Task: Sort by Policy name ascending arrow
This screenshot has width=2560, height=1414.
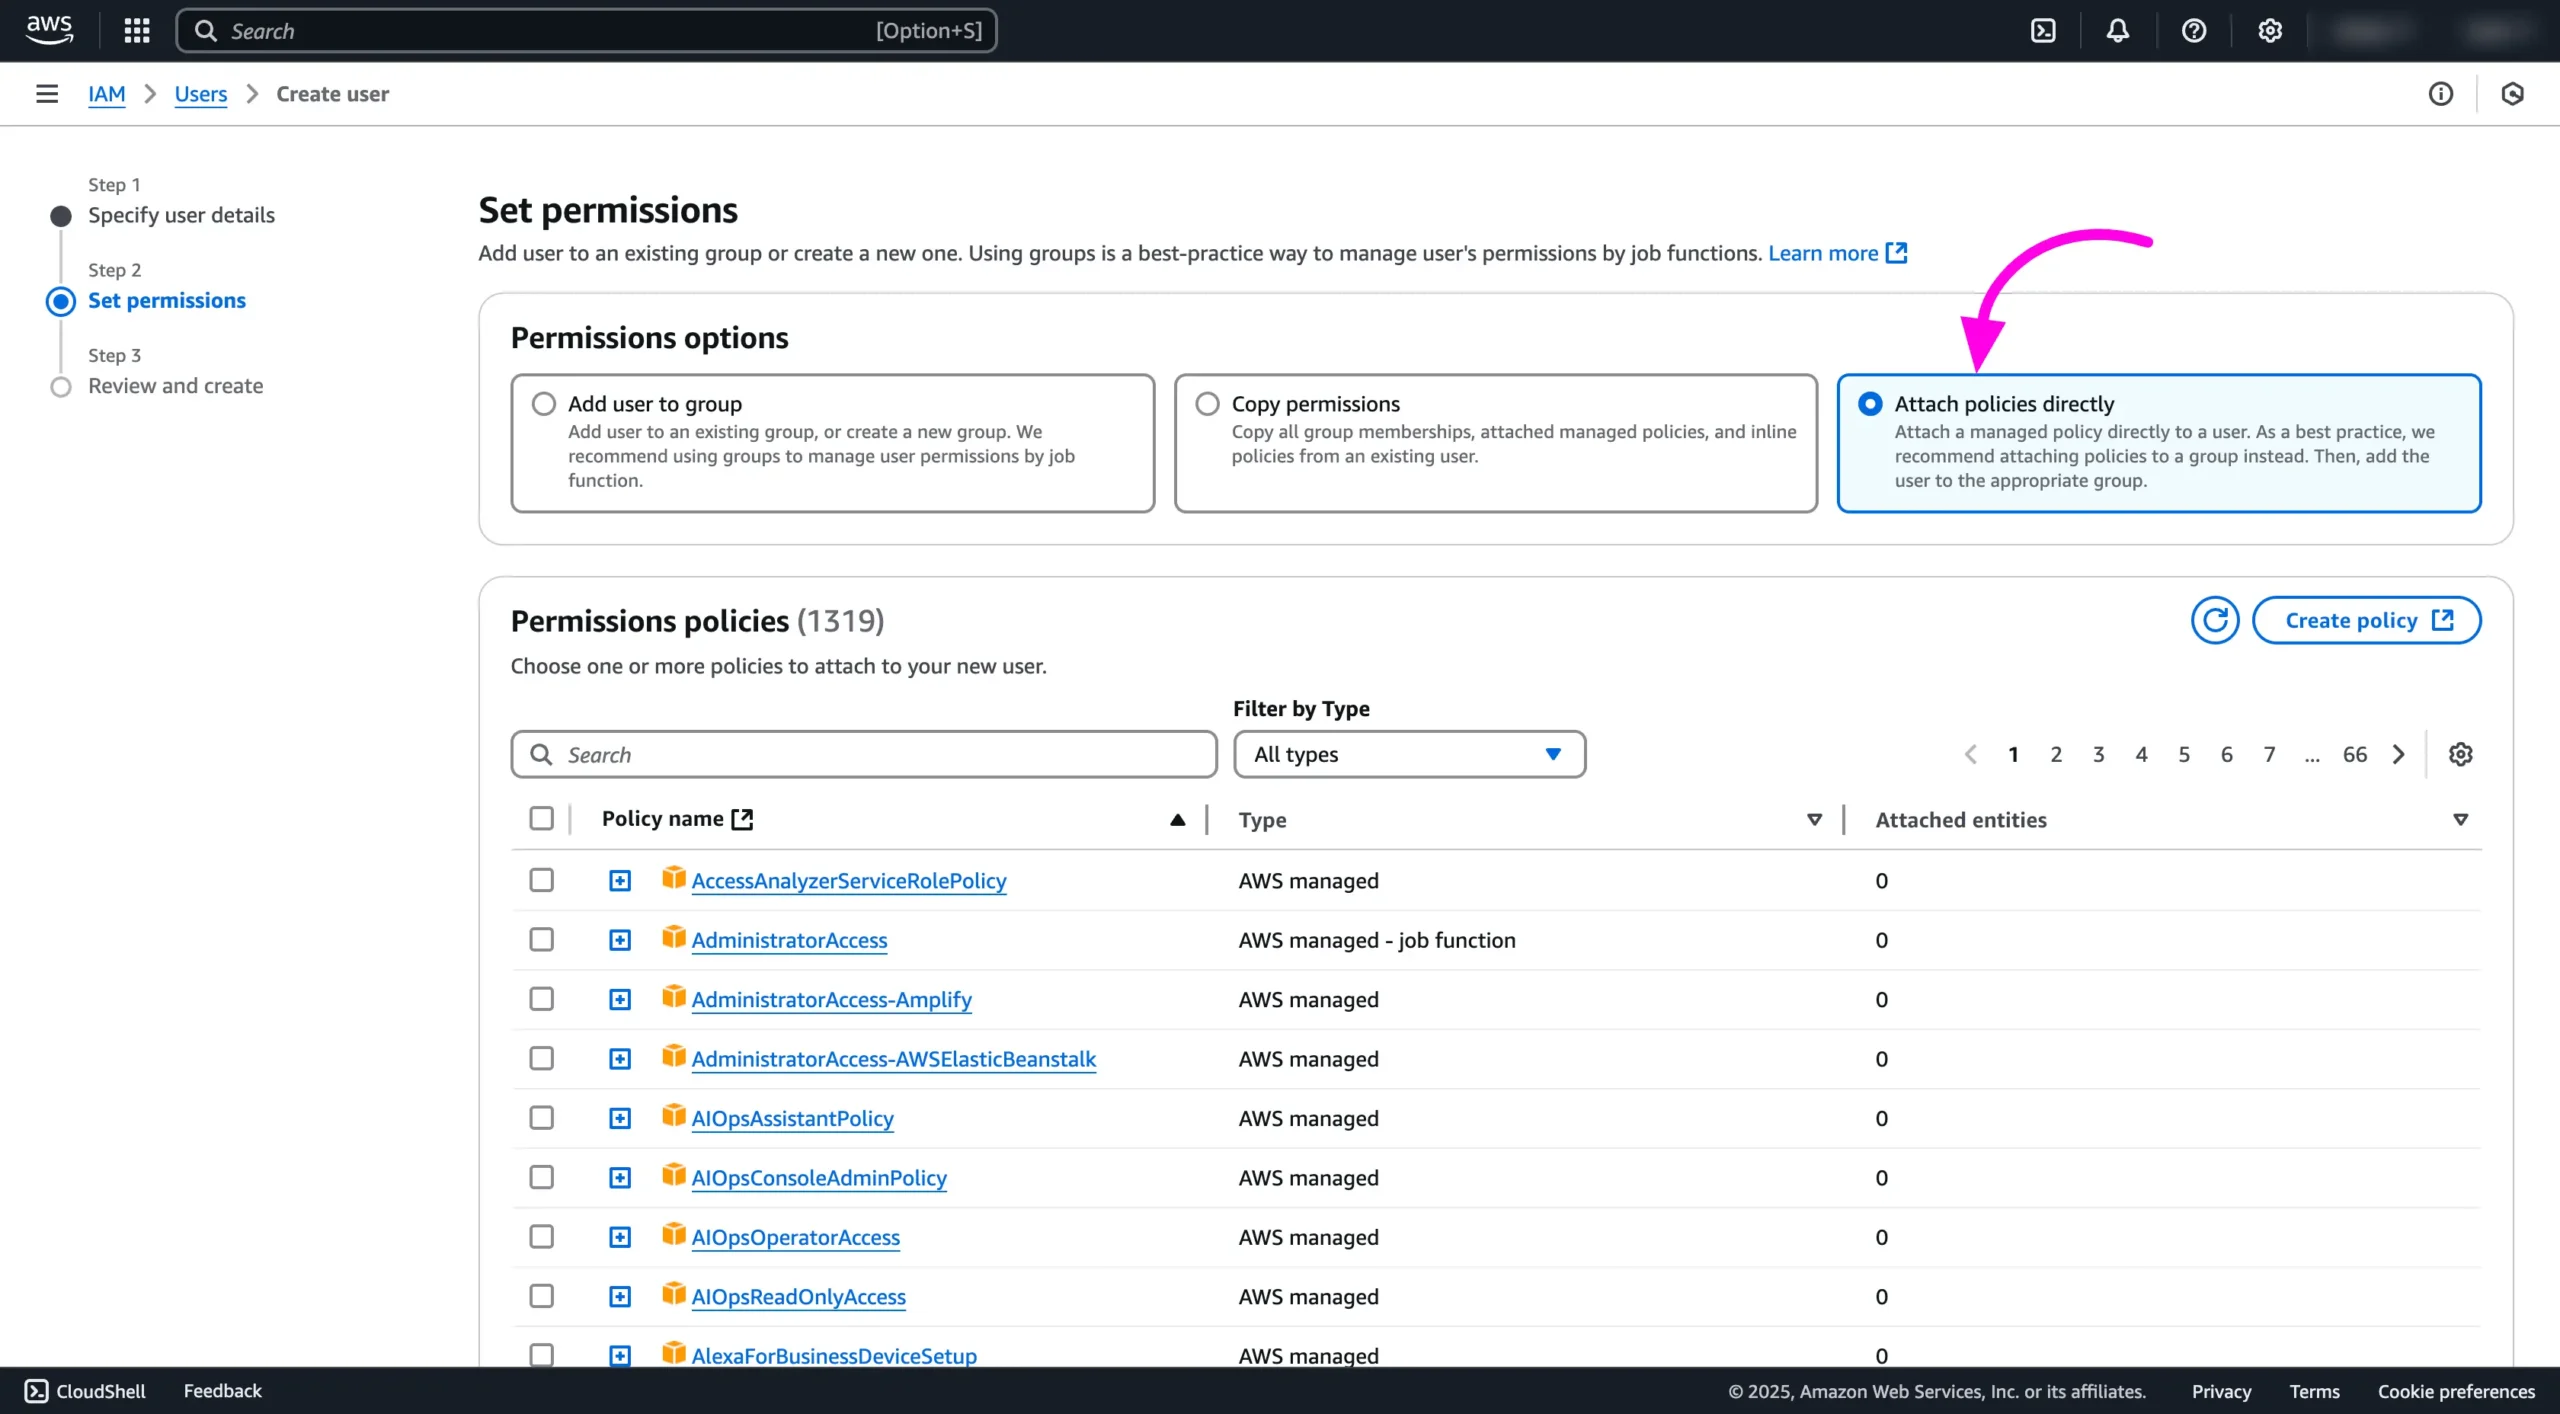Action: click(x=1178, y=820)
